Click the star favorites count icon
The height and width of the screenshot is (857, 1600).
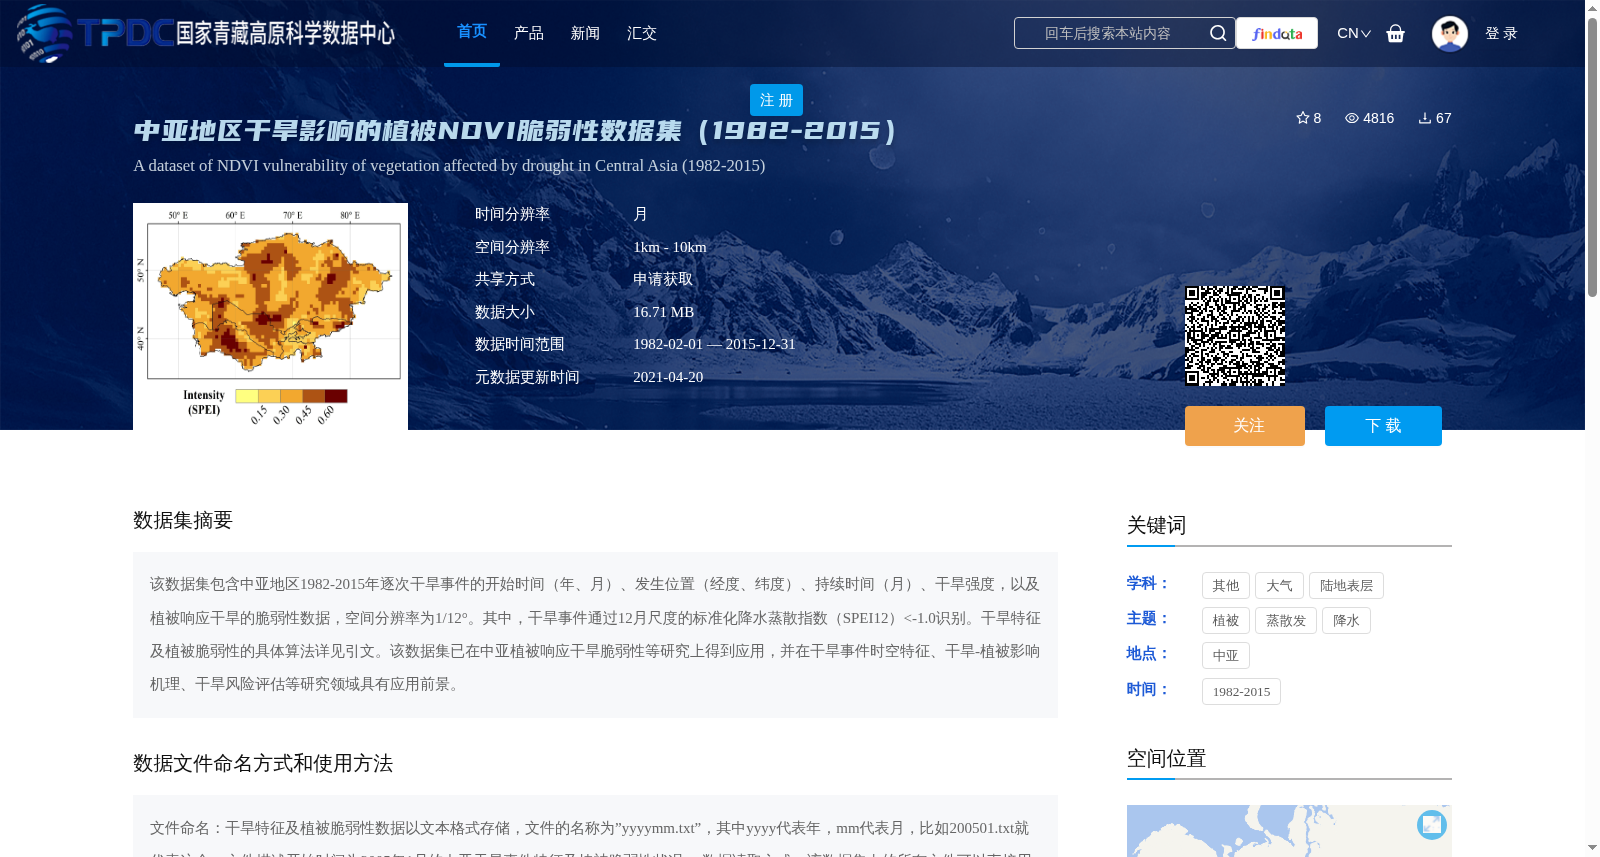coord(1302,118)
